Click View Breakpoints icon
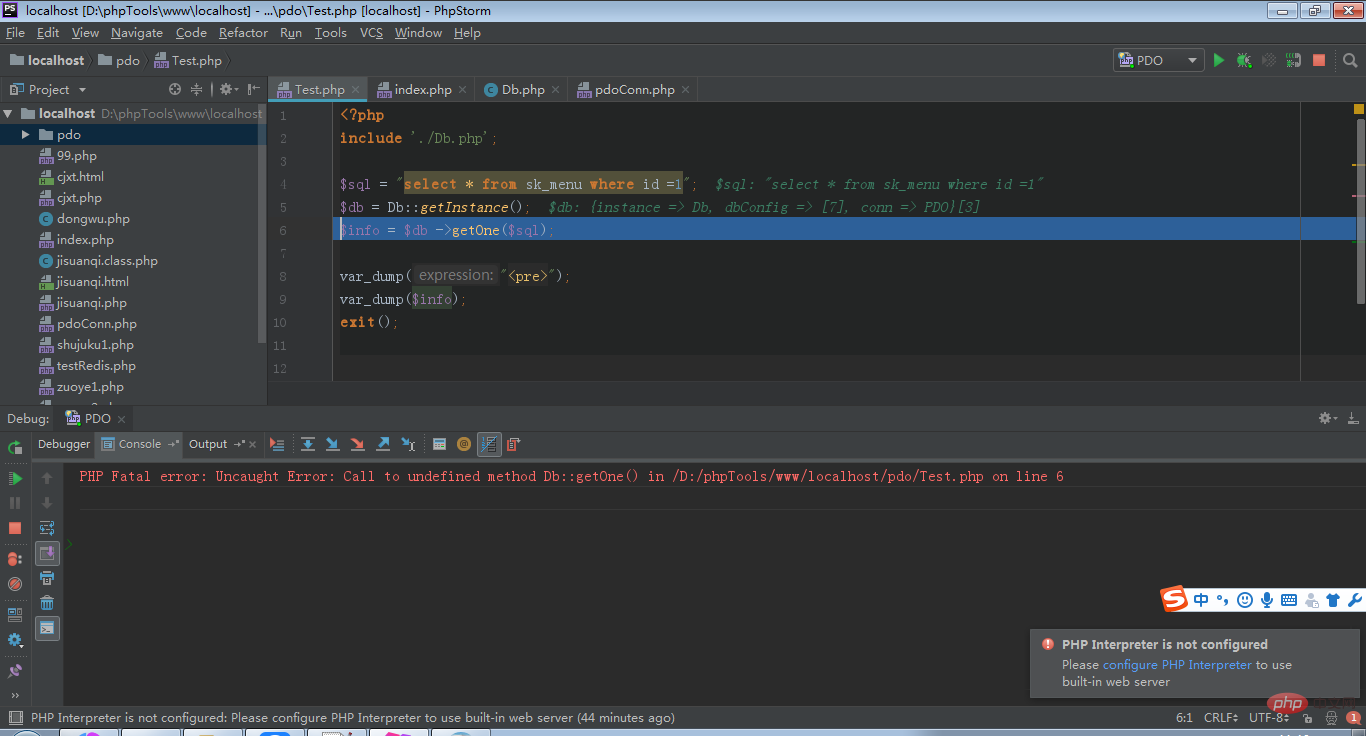 [15, 559]
